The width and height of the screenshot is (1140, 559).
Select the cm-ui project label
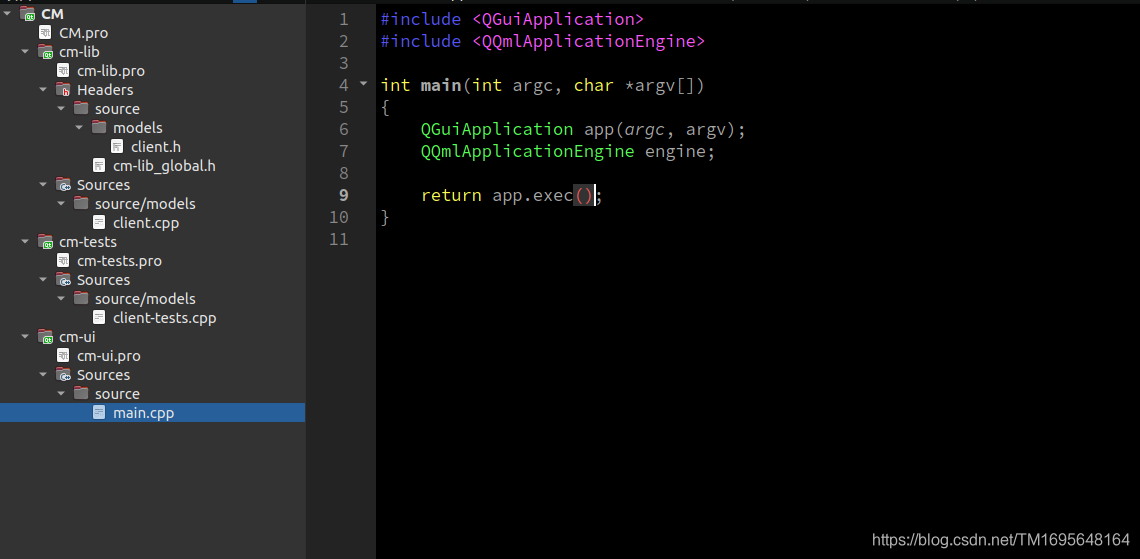pos(77,337)
